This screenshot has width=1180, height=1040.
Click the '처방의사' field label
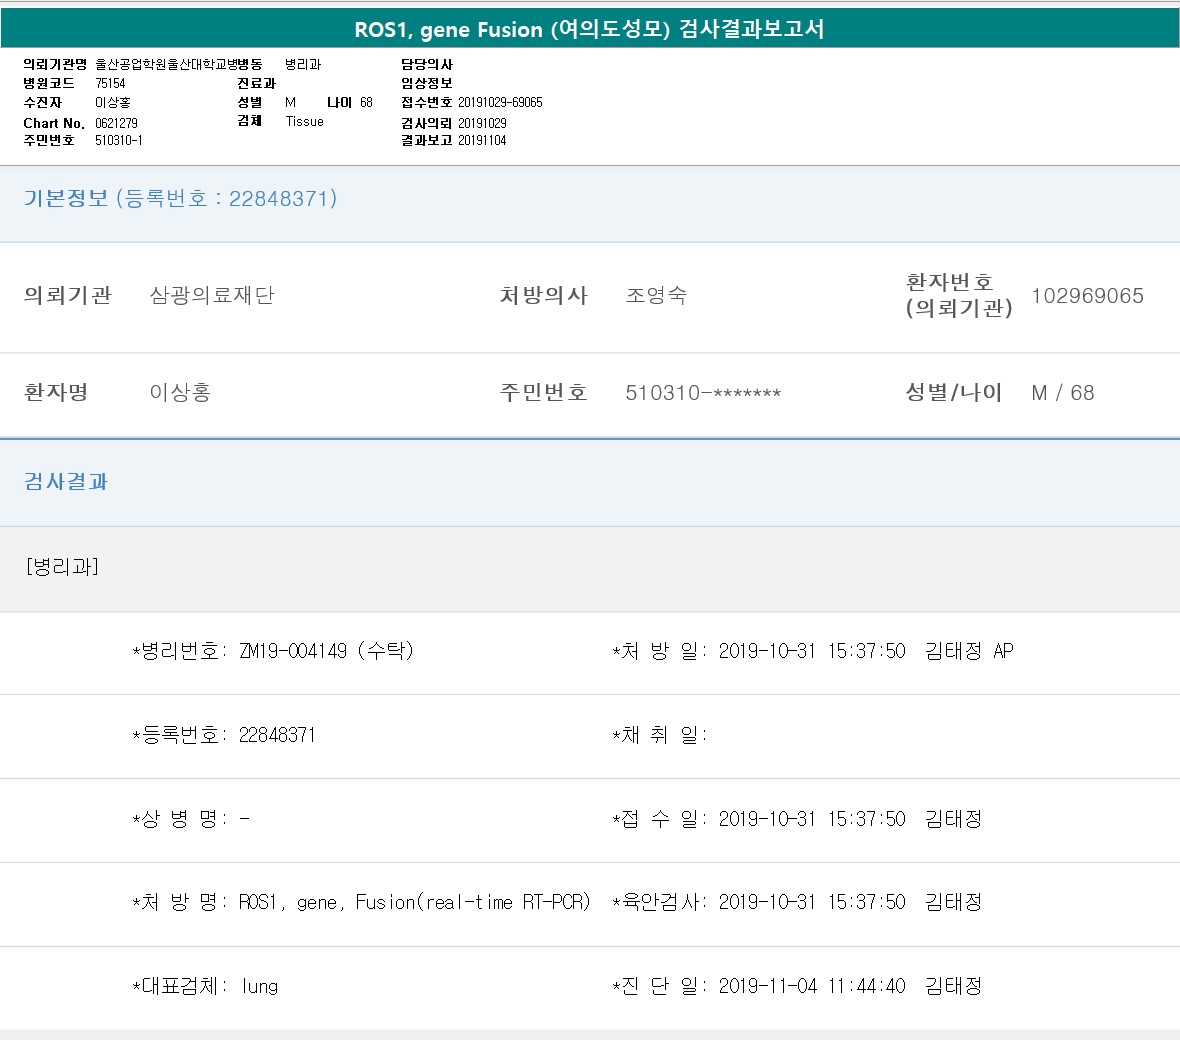(x=543, y=295)
